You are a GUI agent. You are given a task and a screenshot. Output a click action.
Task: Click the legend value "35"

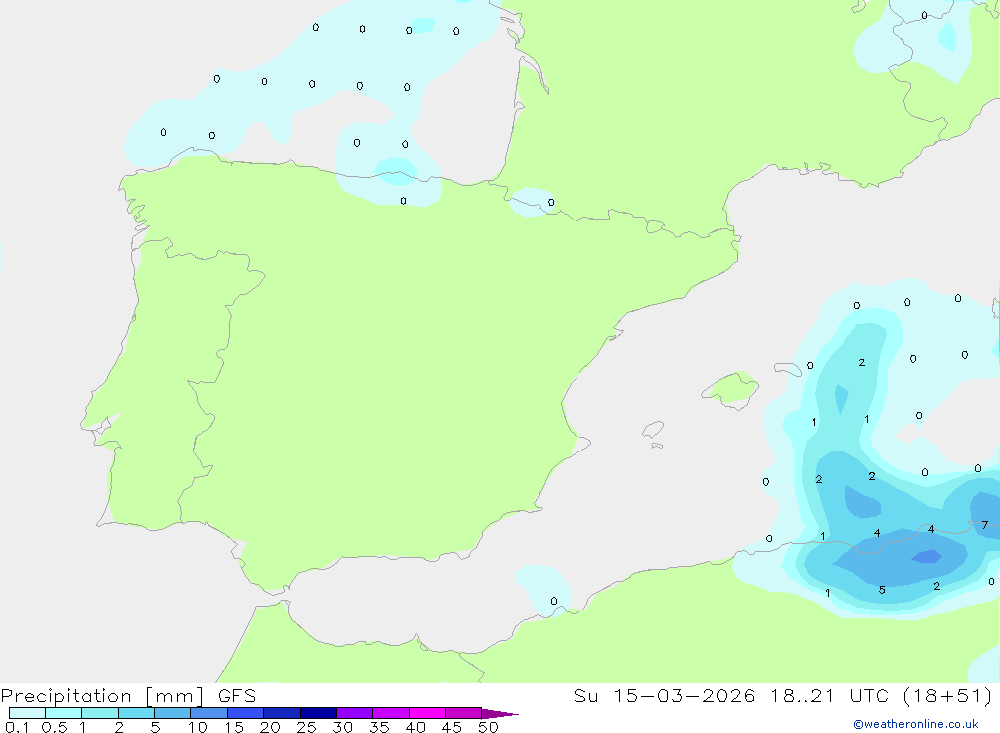379,727
